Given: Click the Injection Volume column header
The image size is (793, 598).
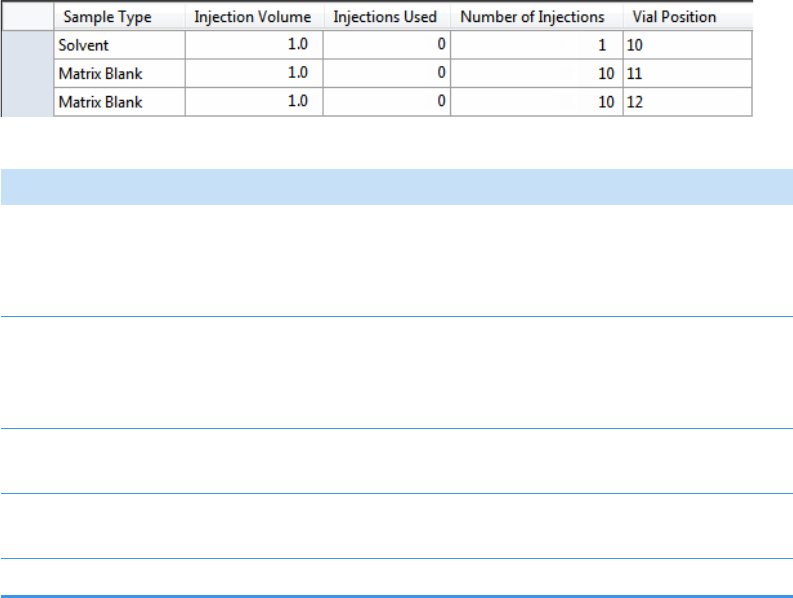Looking at the screenshot, I should tap(254, 17).
